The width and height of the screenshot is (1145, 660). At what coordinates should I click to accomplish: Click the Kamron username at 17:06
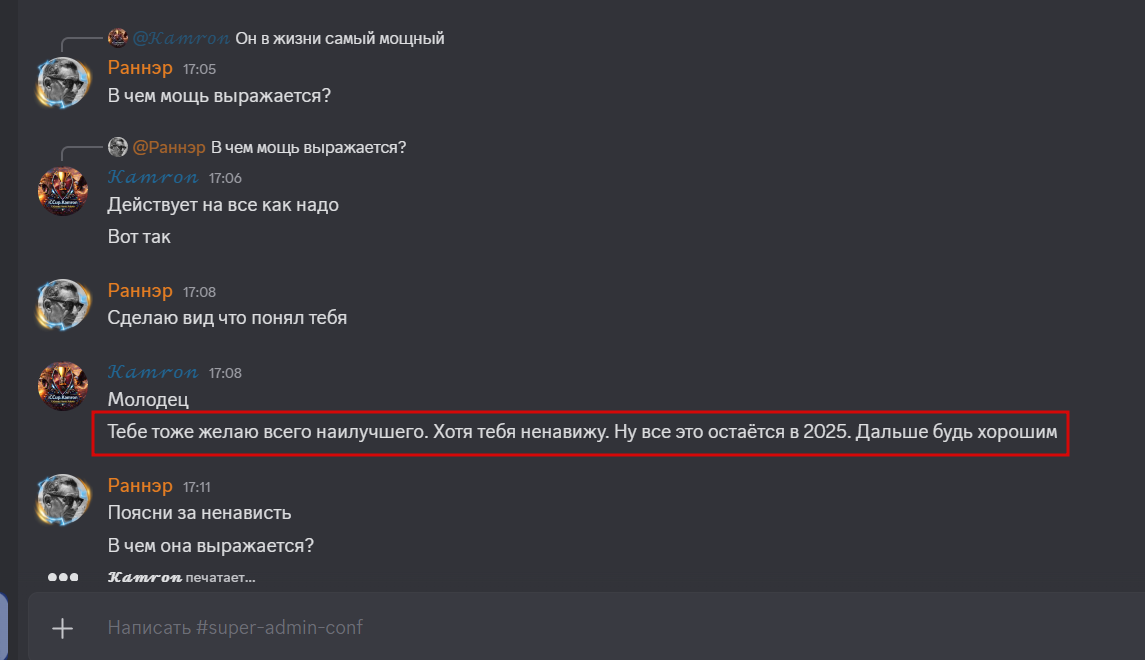(x=153, y=177)
